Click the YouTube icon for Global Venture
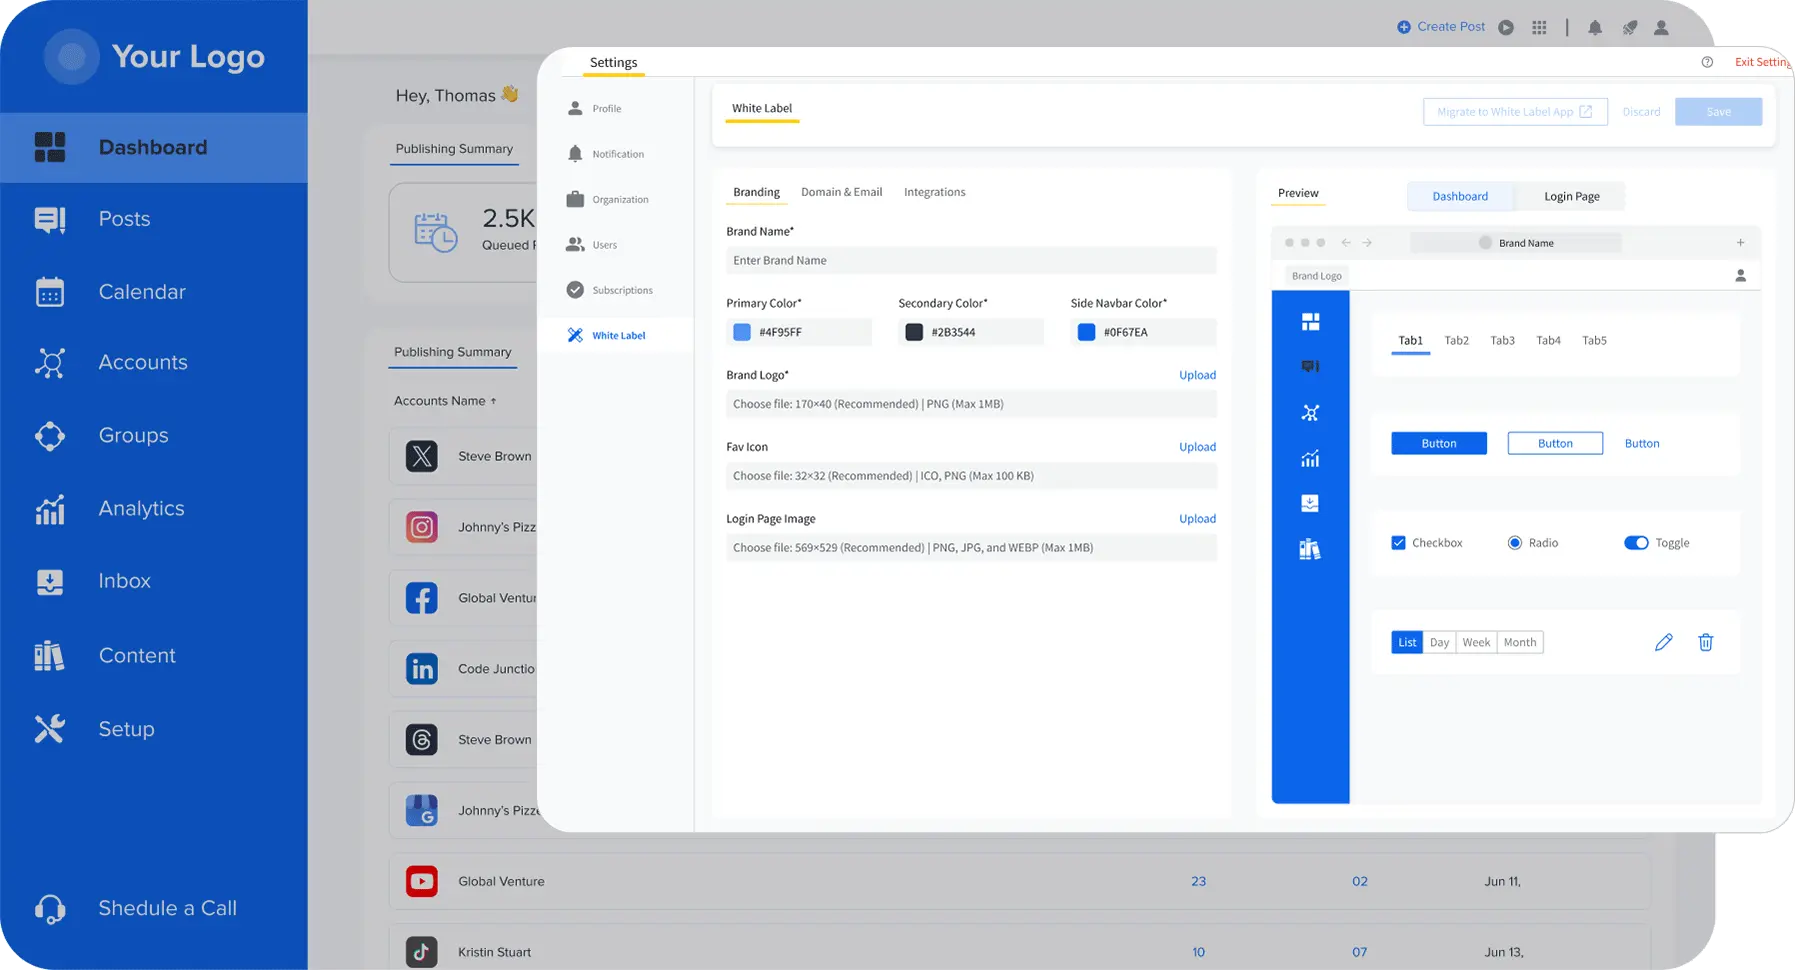Viewport: 1795px width, 971px height. tap(421, 881)
